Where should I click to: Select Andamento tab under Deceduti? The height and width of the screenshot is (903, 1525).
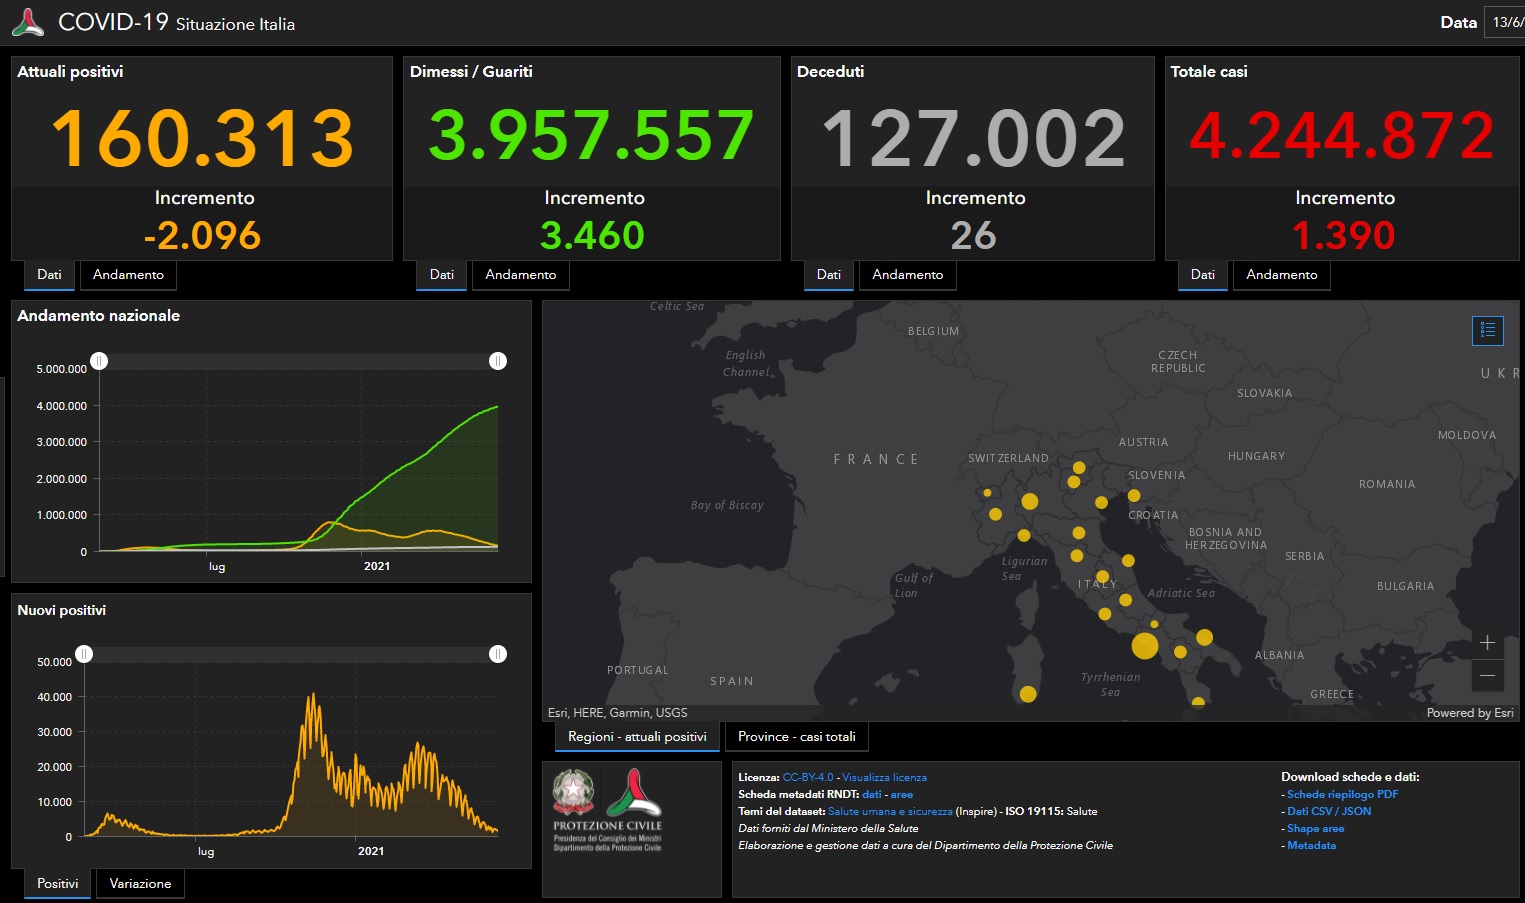[907, 275]
